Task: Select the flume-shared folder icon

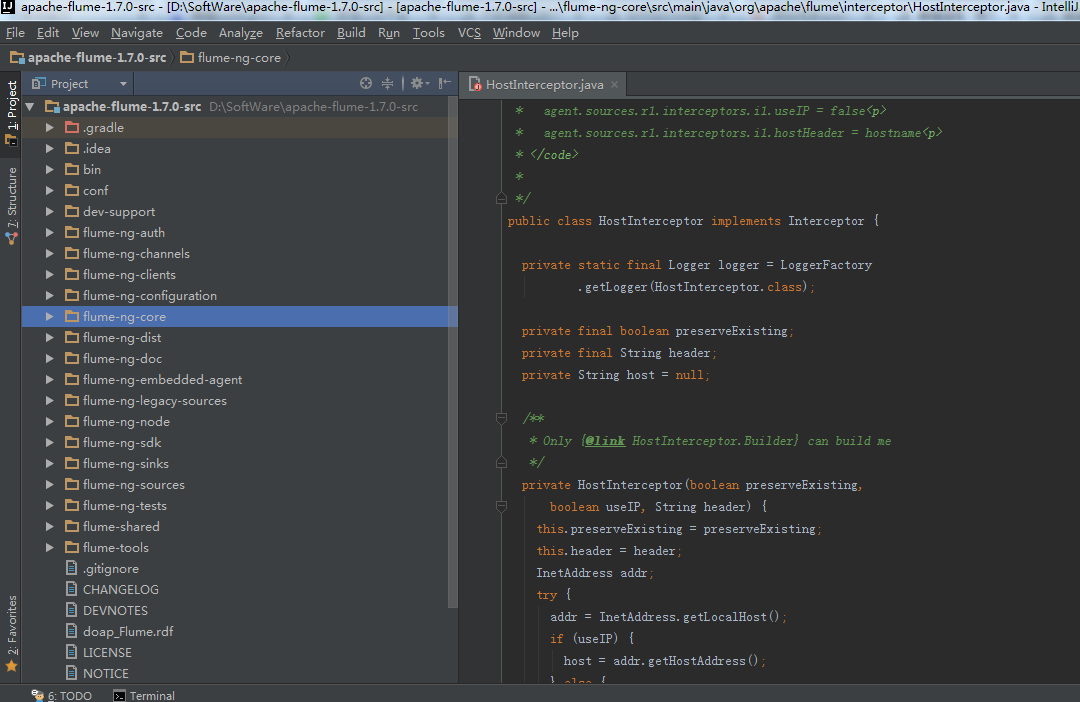Action: tap(72, 526)
